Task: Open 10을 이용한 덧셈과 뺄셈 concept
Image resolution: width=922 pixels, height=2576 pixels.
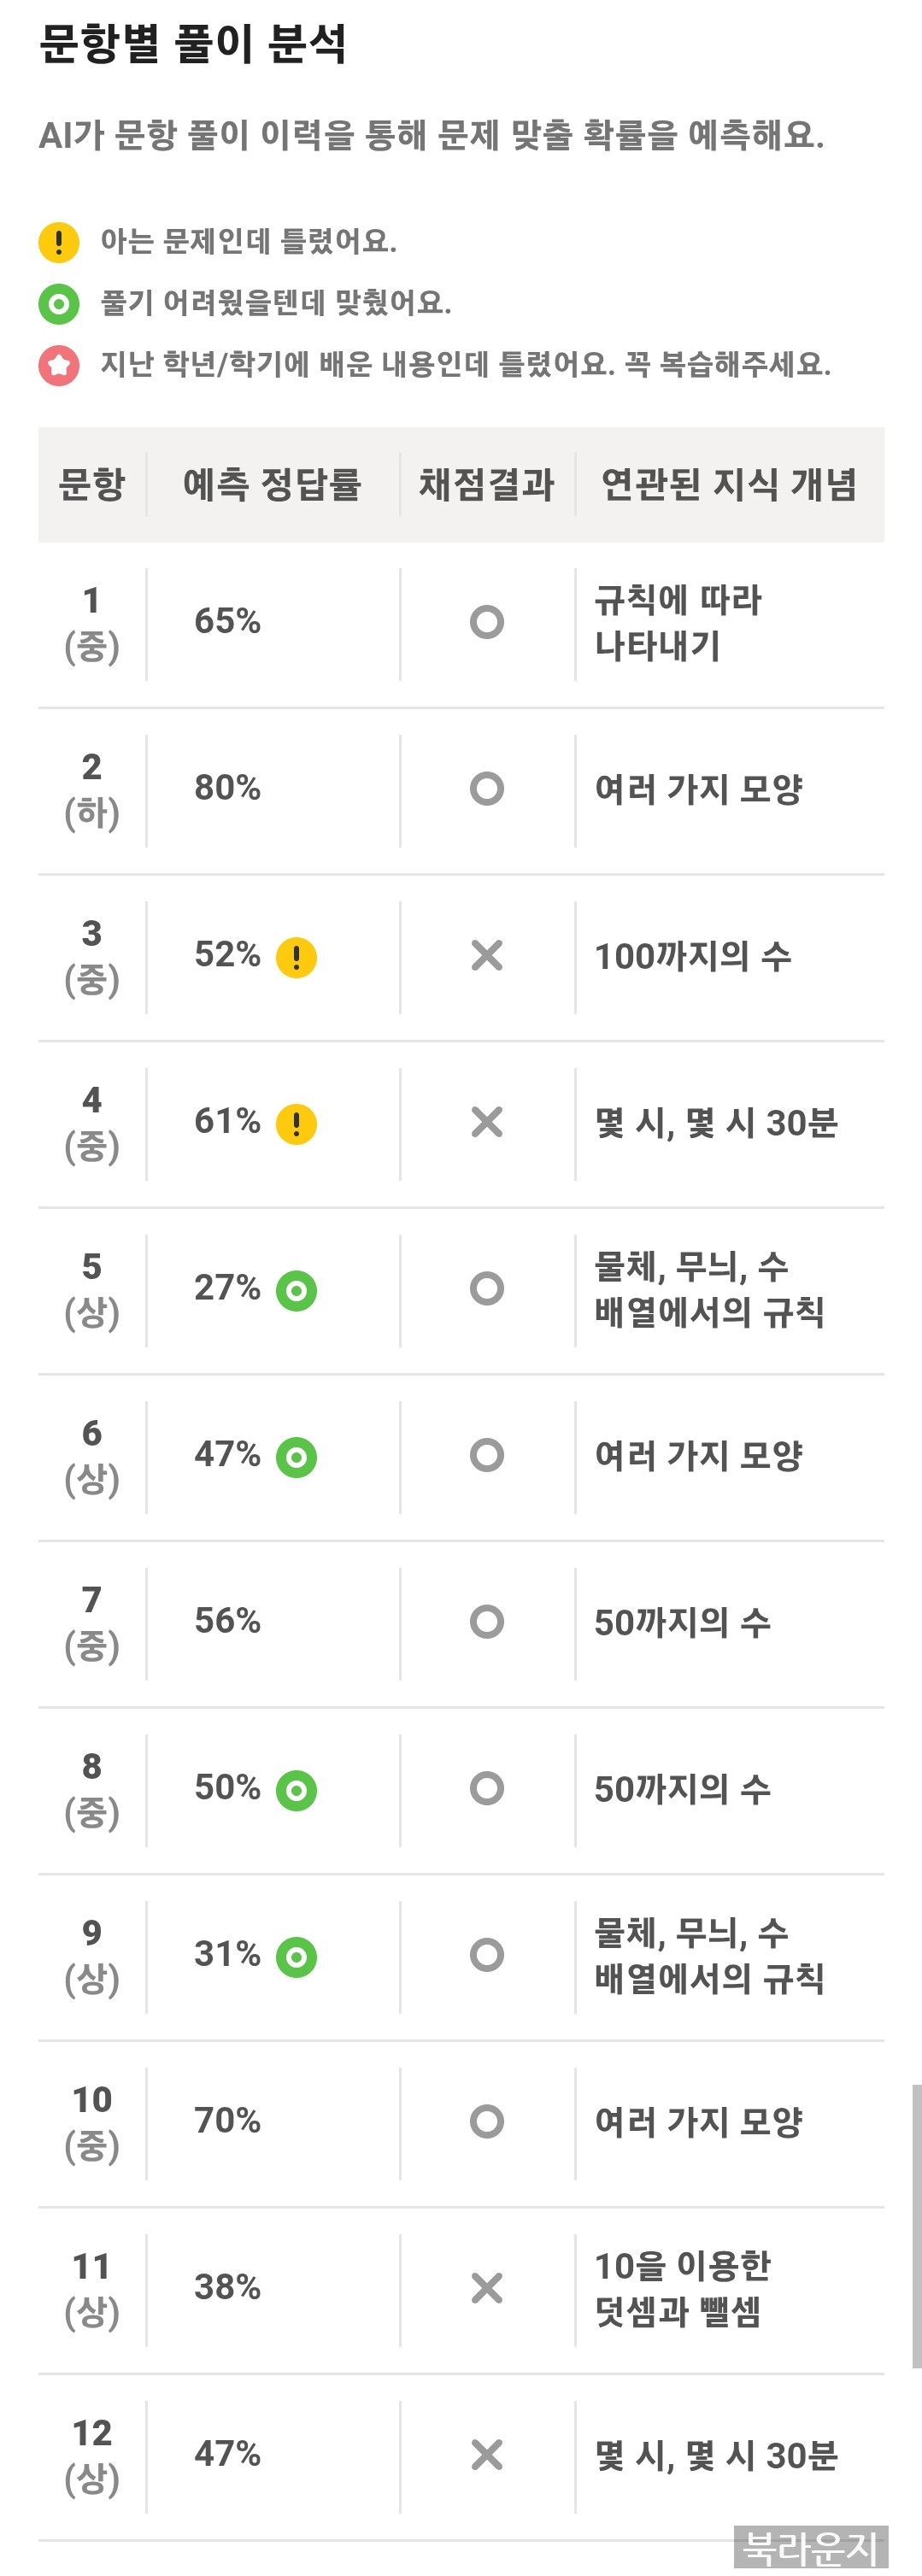Action: 682,2289
